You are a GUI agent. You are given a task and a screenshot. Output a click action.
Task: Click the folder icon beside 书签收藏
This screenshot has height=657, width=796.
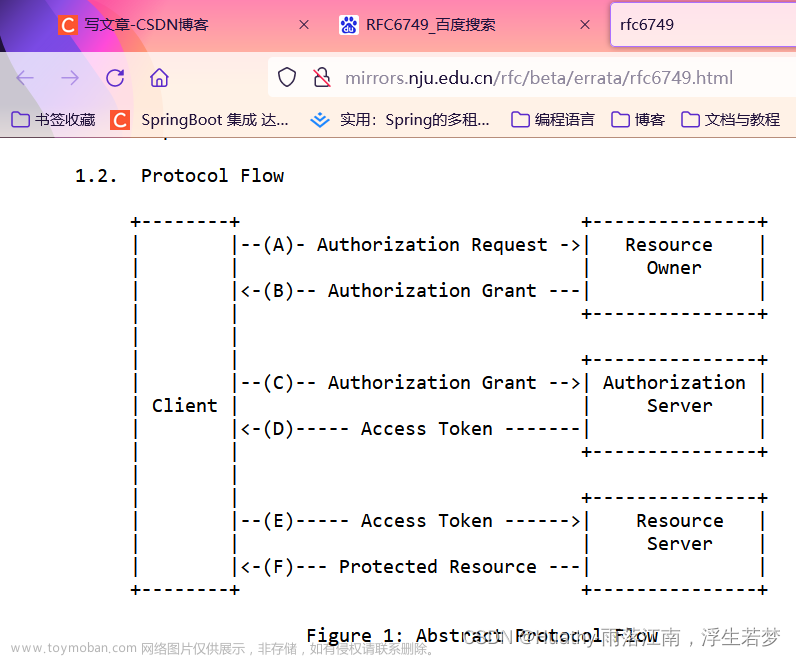pyautogui.click(x=20, y=120)
